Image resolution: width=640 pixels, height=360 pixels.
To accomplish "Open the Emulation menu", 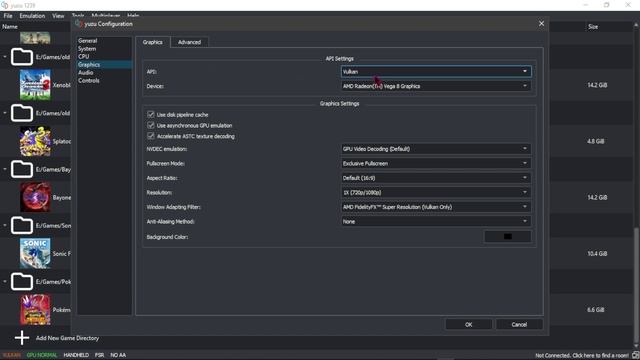I will pyautogui.click(x=32, y=16).
